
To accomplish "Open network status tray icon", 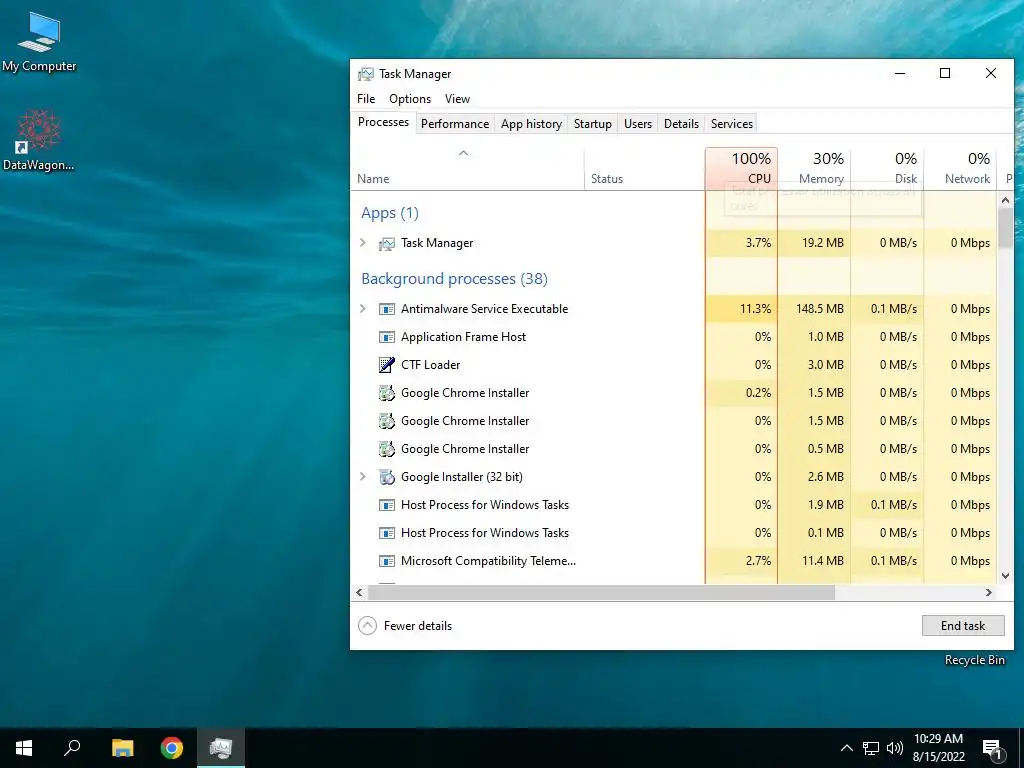I will 871,748.
